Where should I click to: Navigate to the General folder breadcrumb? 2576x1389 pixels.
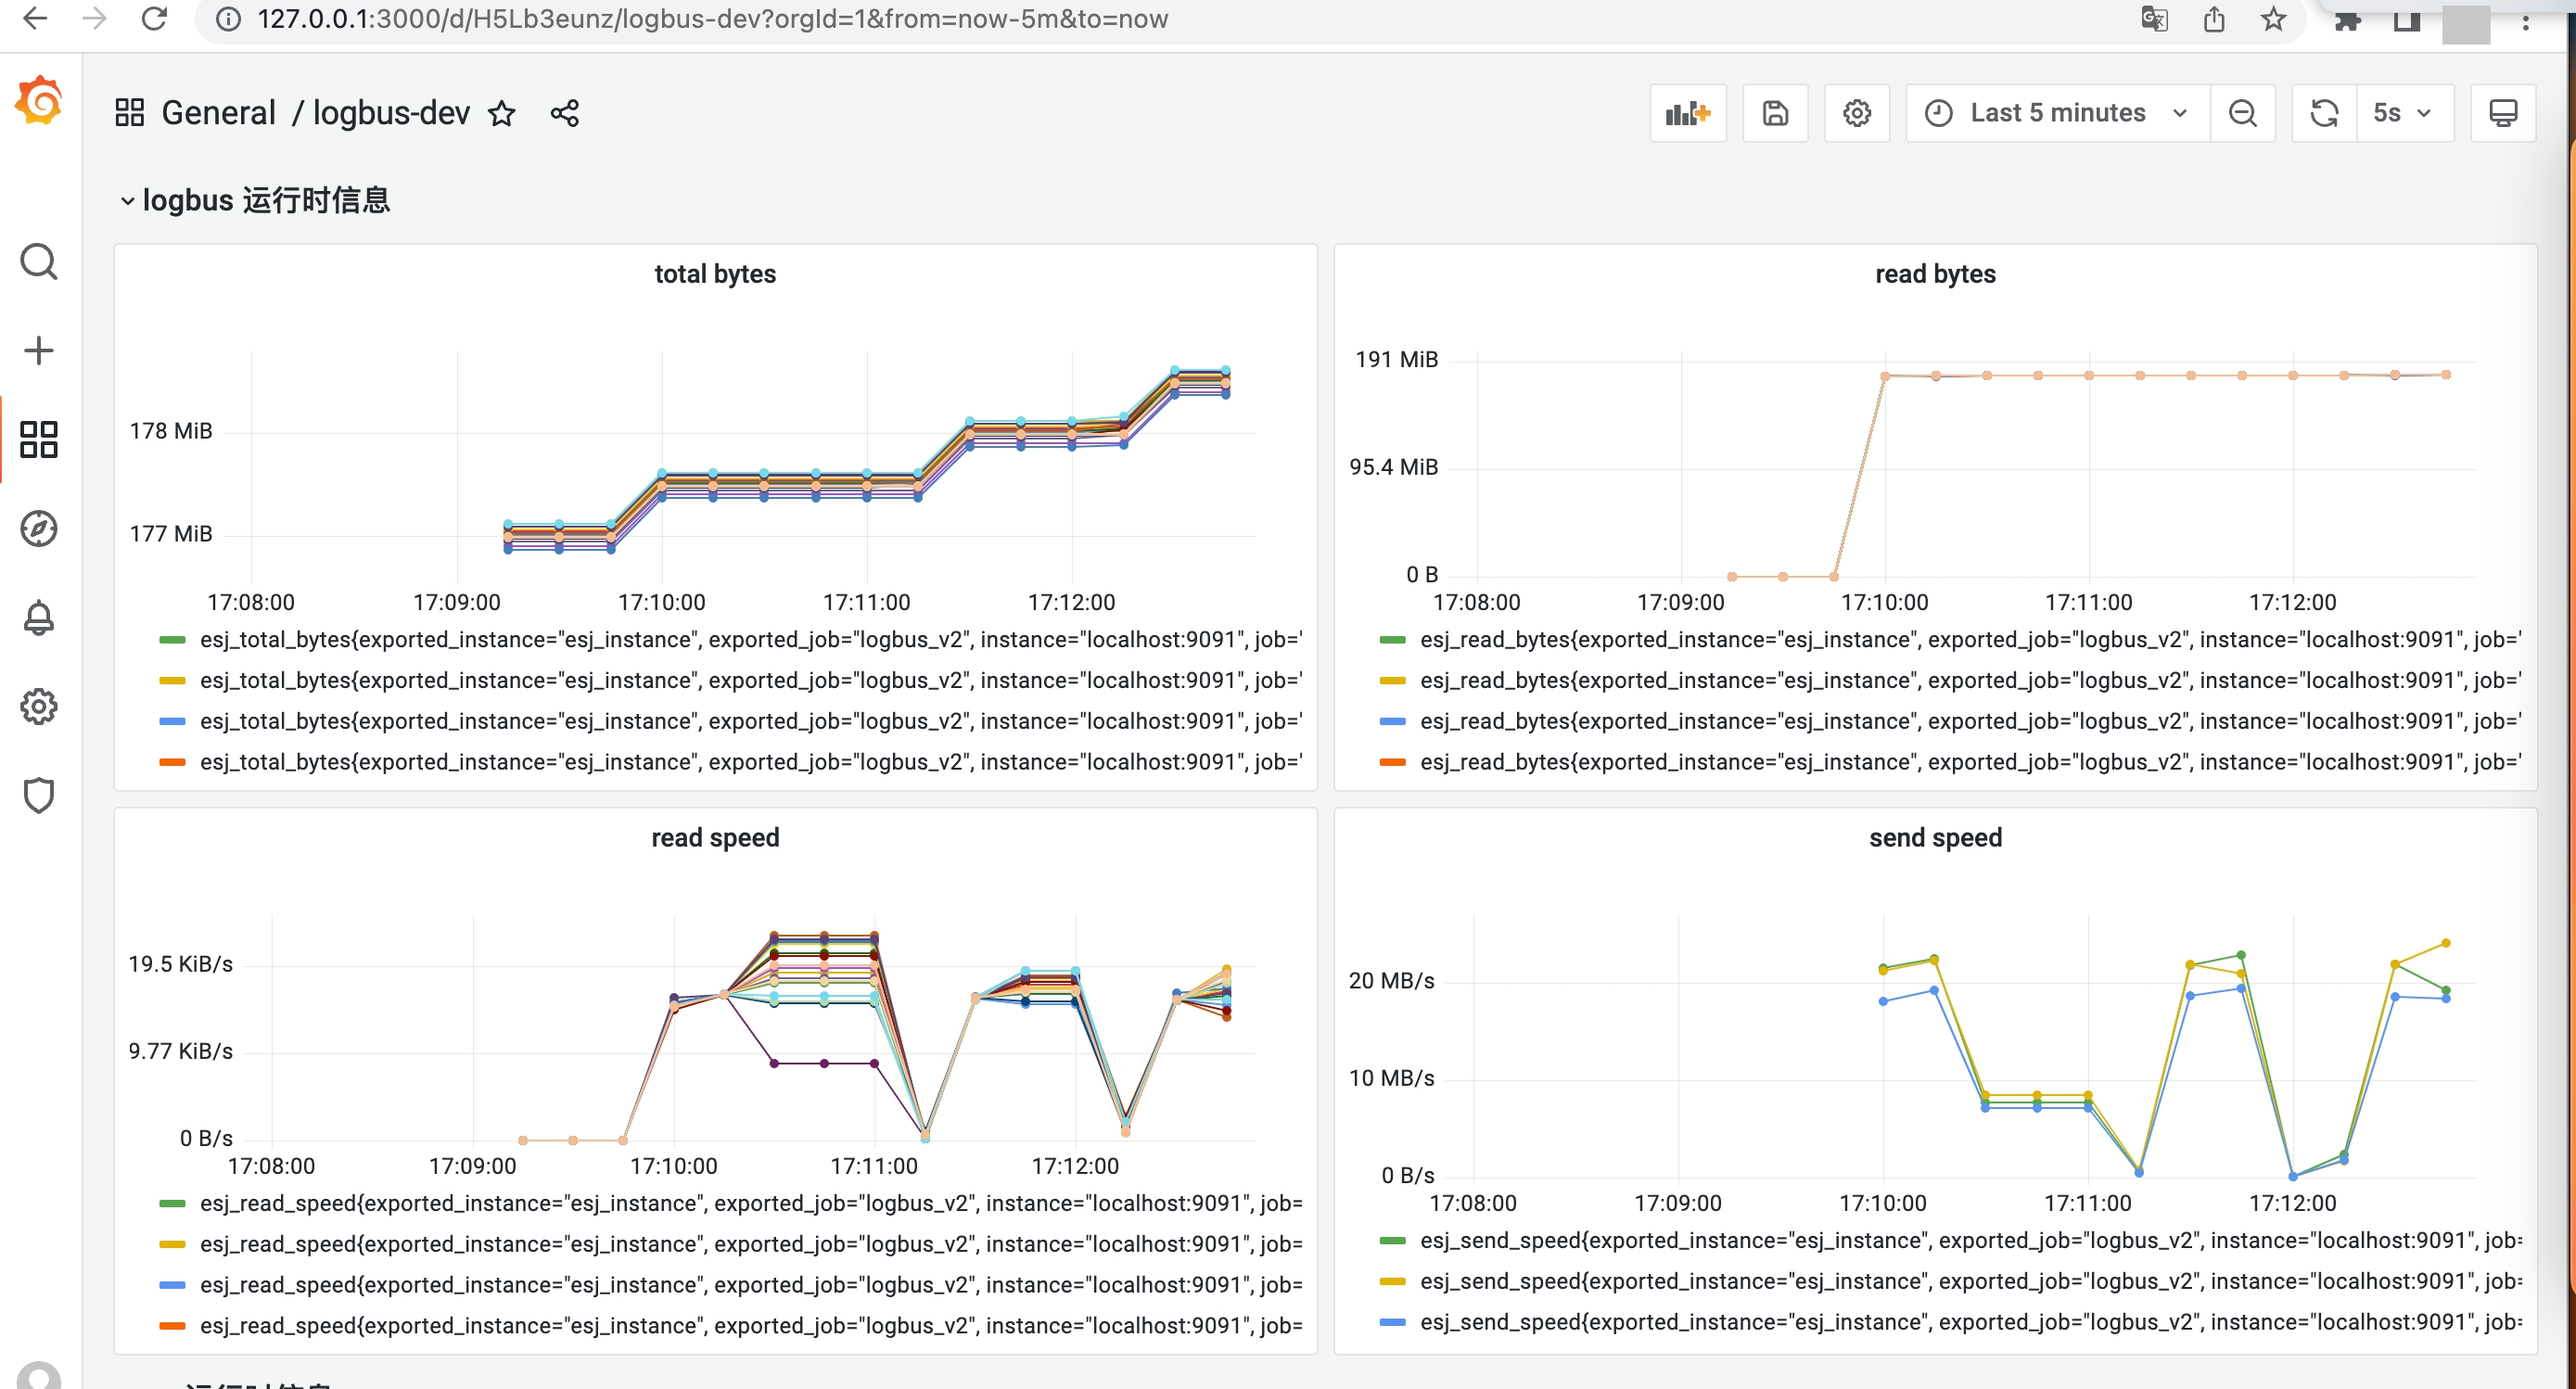pyautogui.click(x=218, y=113)
